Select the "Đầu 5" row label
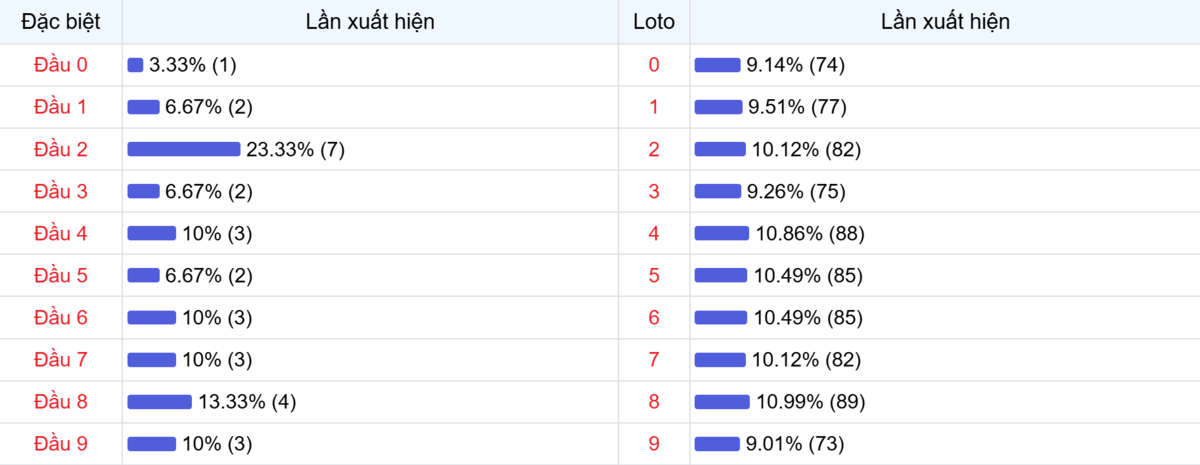The height and width of the screenshot is (465, 1200). pyautogui.click(x=61, y=275)
